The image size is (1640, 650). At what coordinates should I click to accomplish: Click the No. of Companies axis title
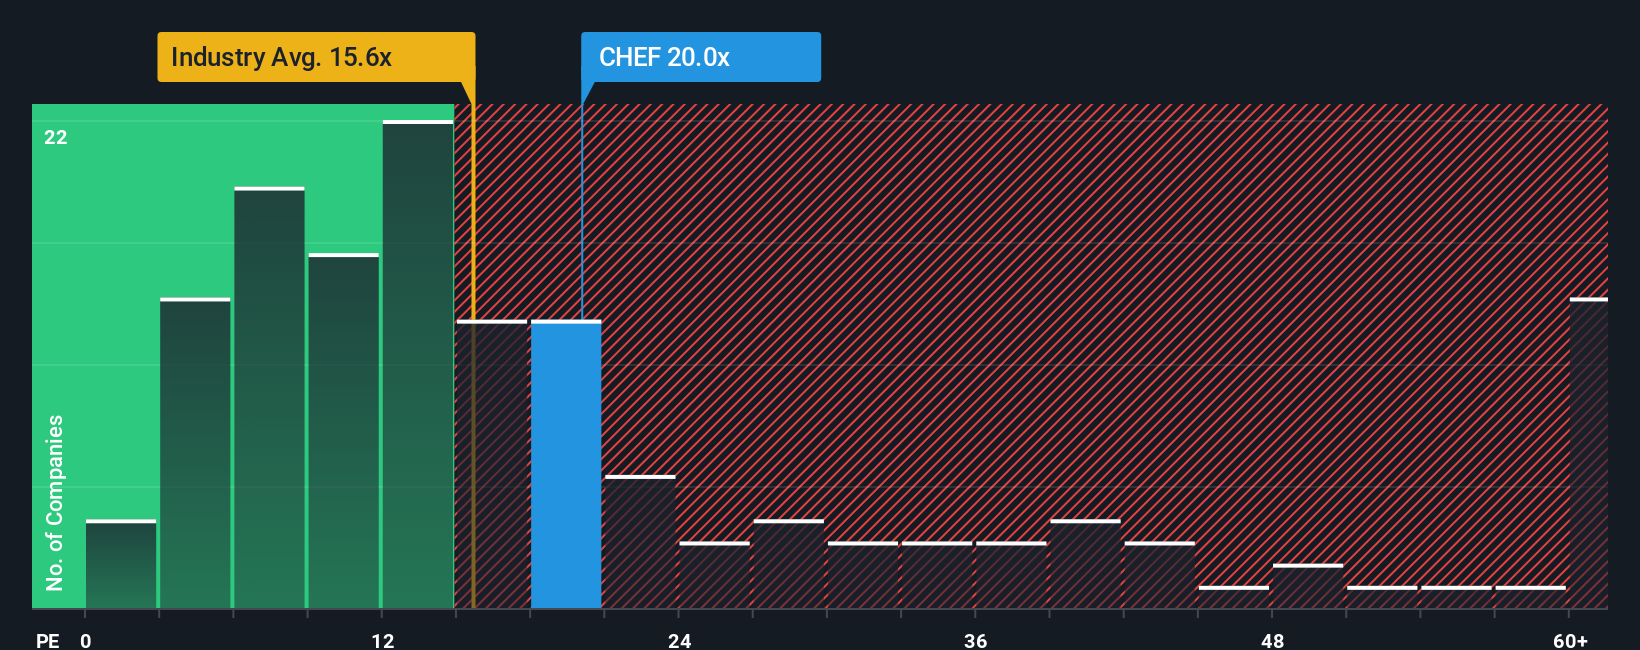click(55, 502)
